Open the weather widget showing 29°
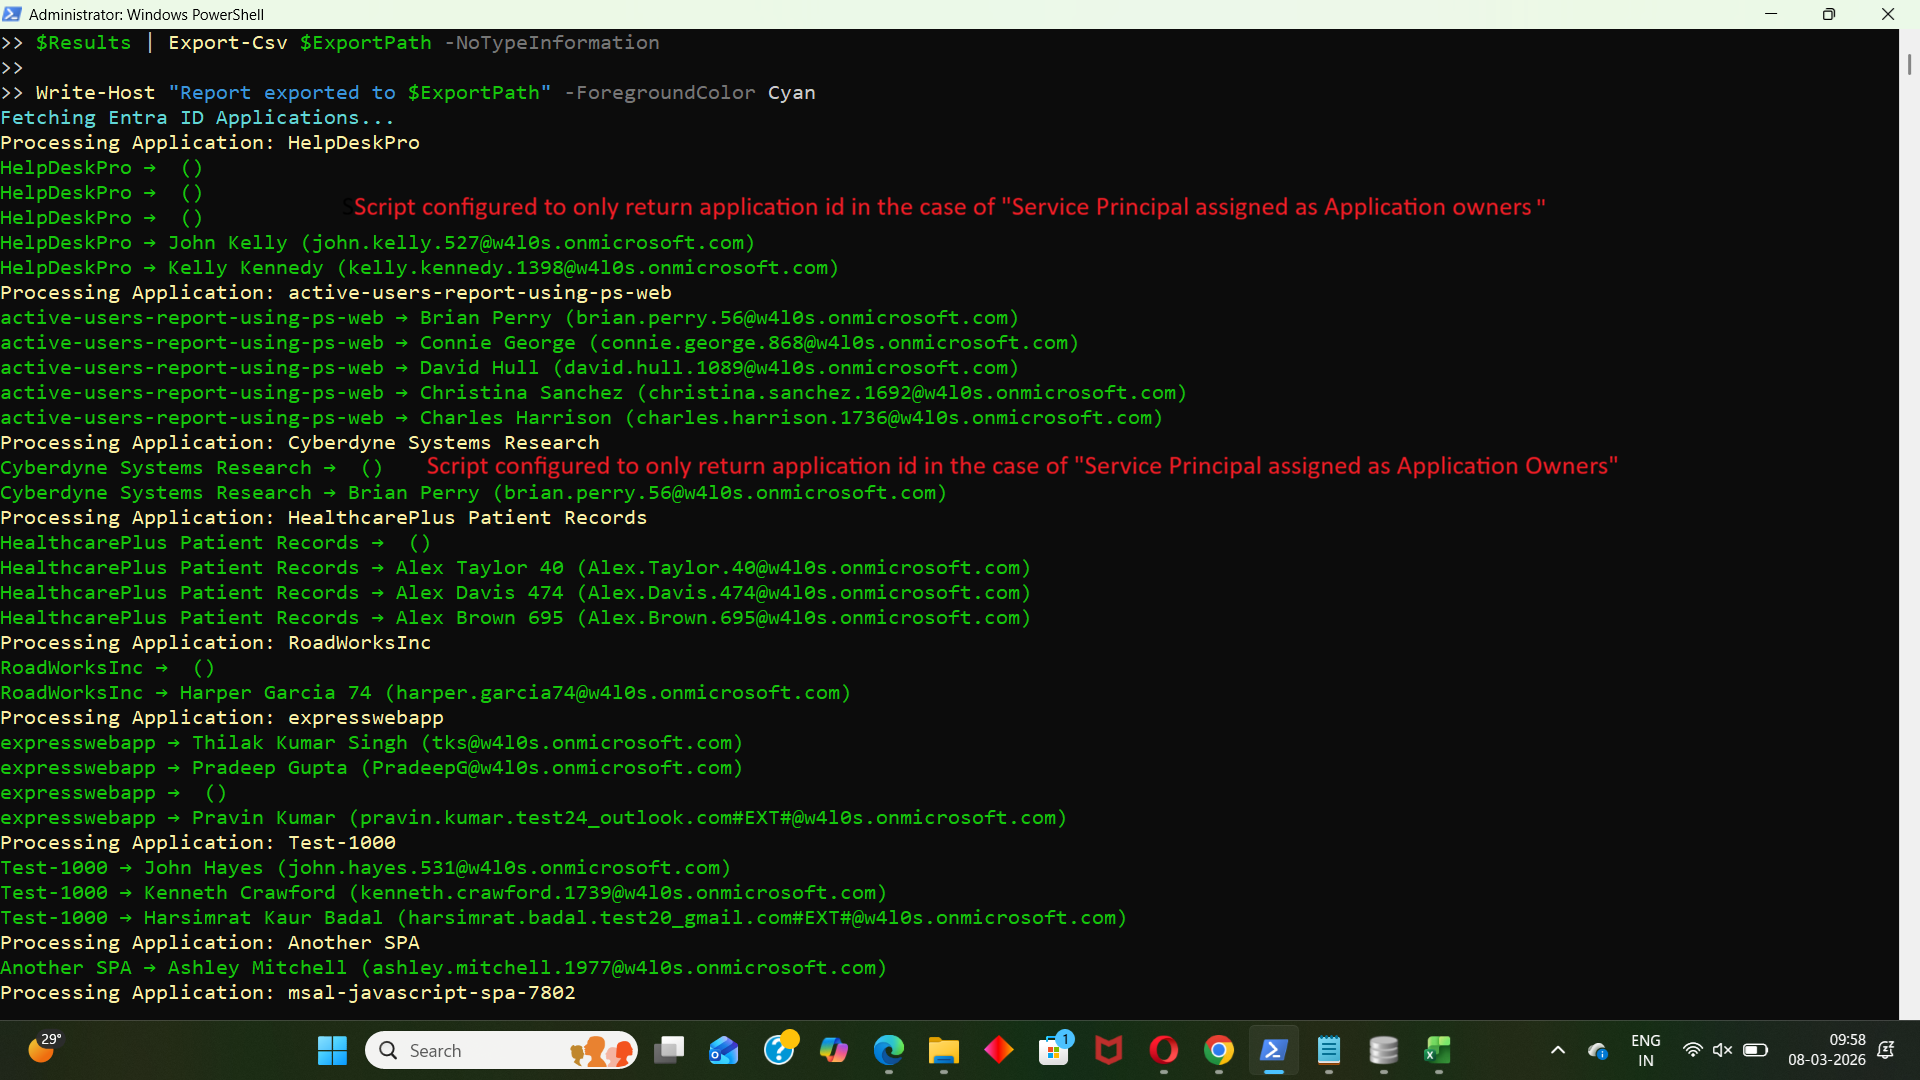The image size is (1920, 1080). pyautogui.click(x=44, y=1048)
